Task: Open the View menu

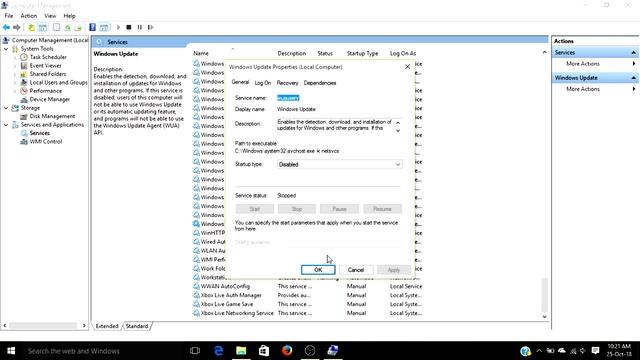Action: pos(50,16)
